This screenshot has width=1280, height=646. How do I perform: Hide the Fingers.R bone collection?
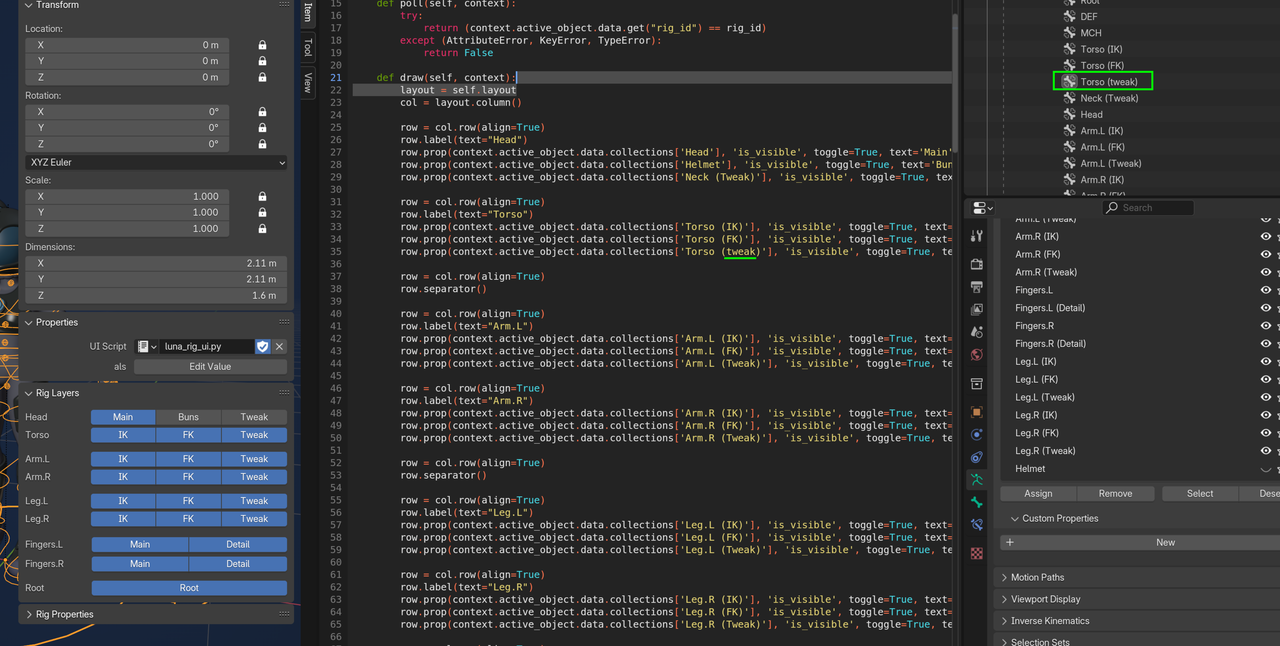[x=1266, y=326]
